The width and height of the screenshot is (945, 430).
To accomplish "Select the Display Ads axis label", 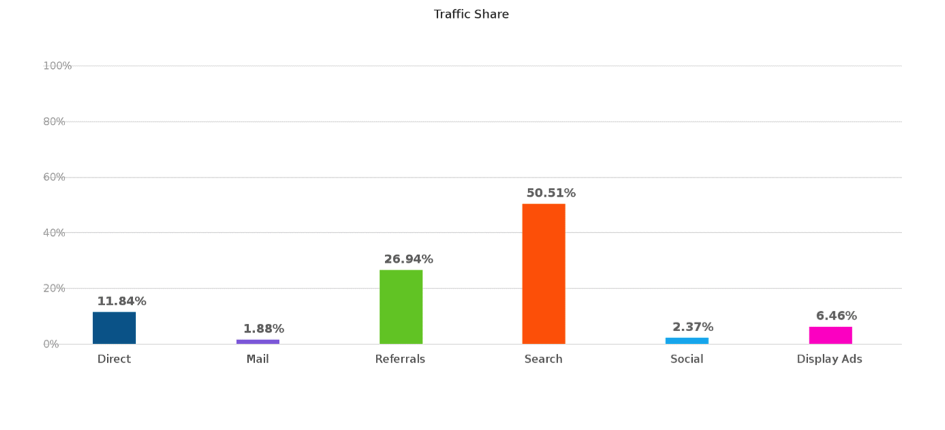I will (829, 359).
